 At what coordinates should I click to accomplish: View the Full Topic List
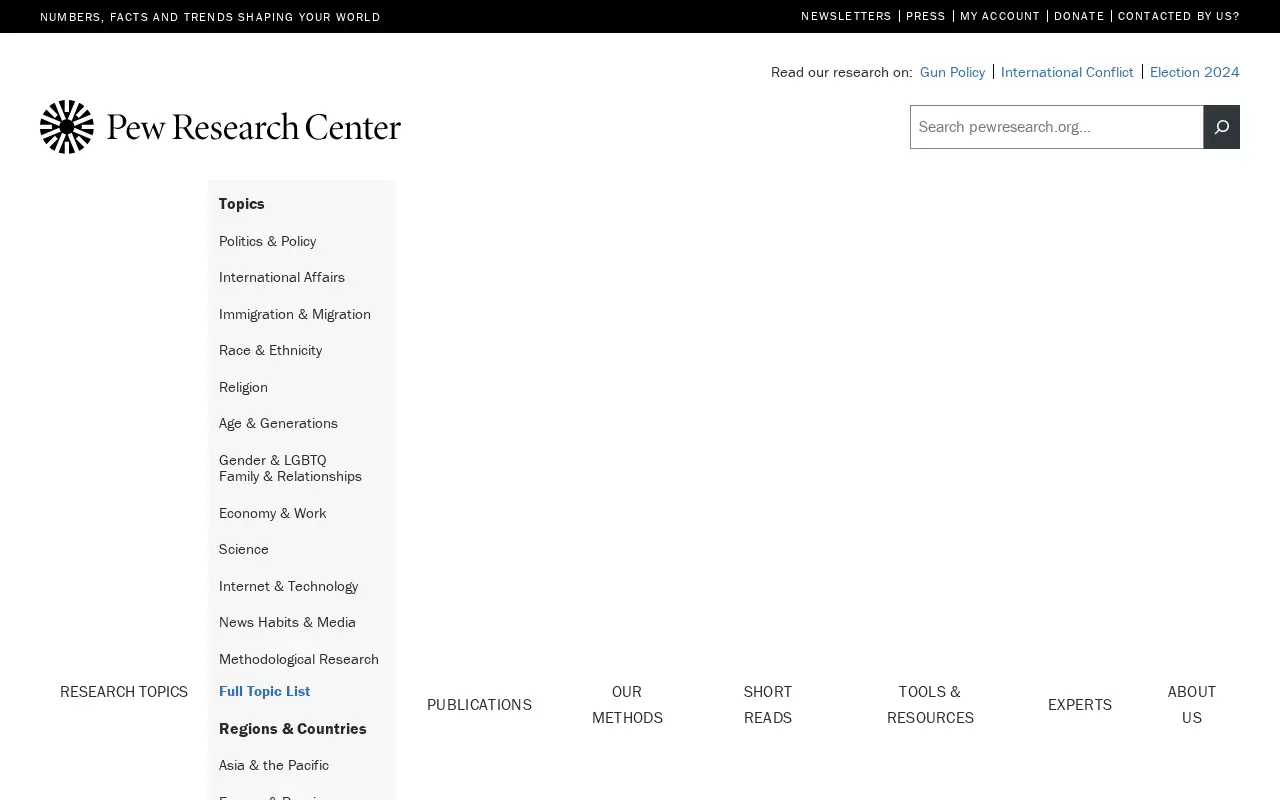click(x=264, y=691)
